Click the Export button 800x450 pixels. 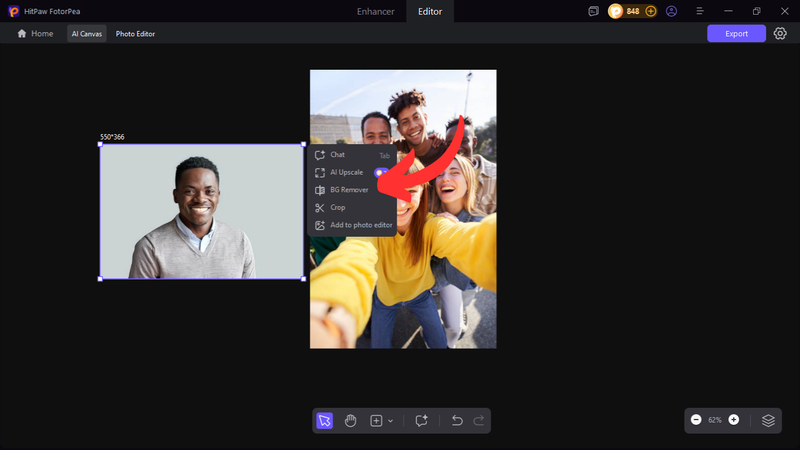tap(736, 34)
